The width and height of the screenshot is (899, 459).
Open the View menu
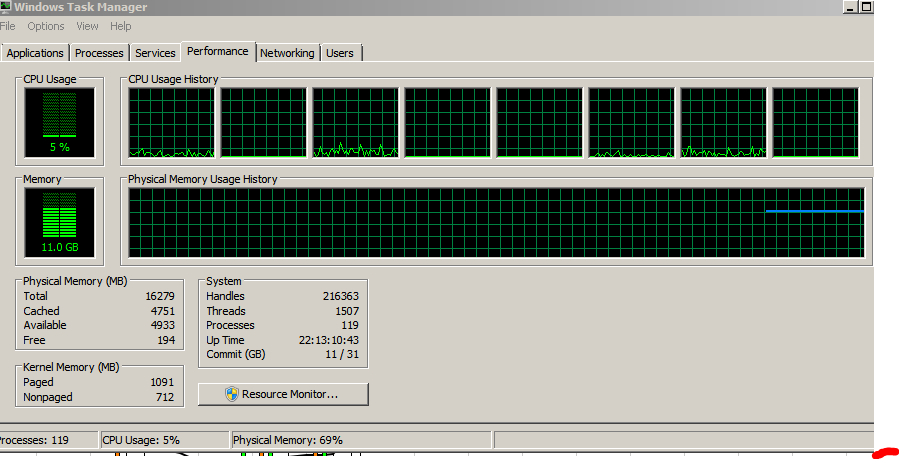87,26
